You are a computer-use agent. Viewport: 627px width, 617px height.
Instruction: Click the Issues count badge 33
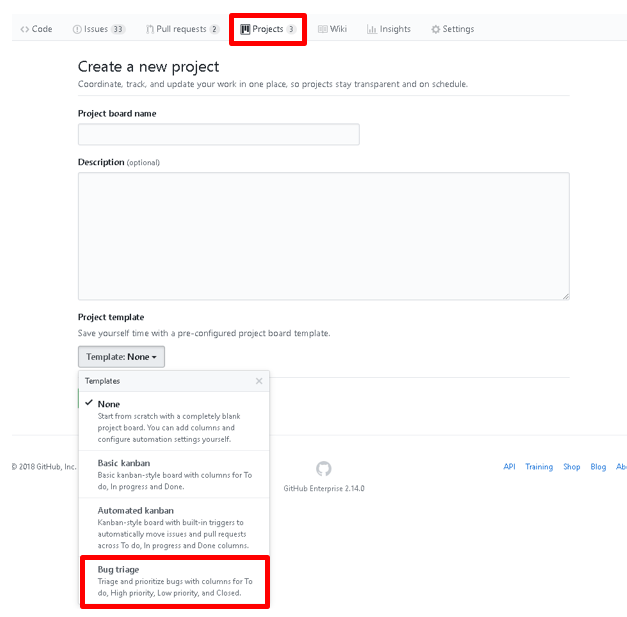coord(118,29)
